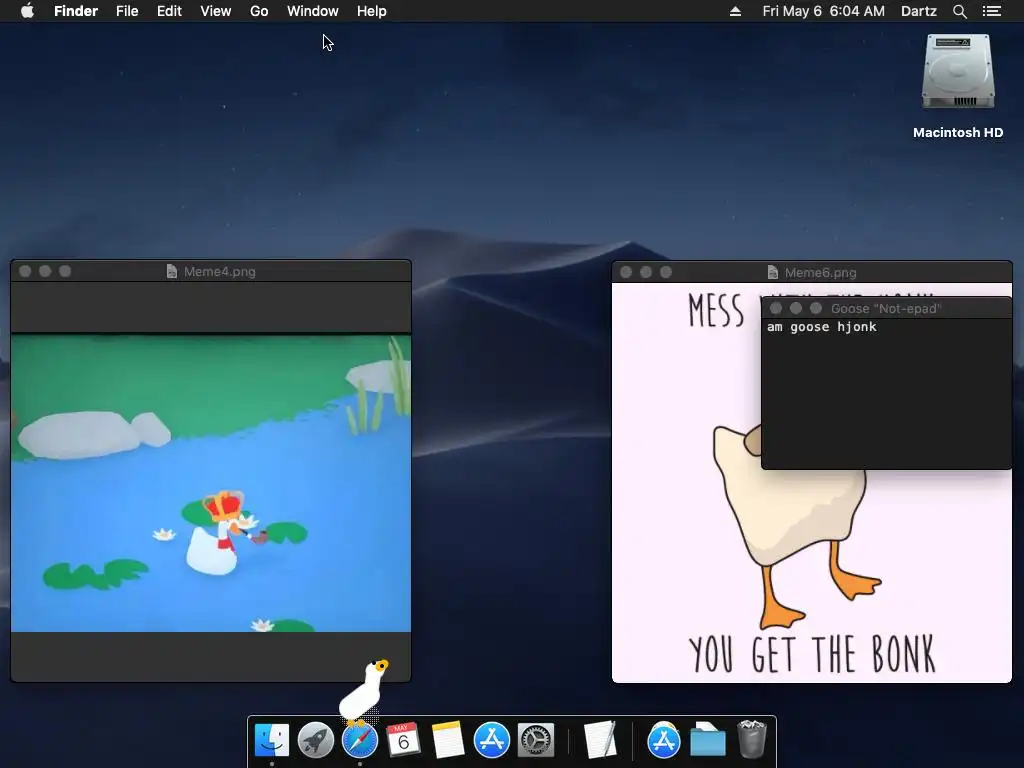This screenshot has height=768, width=1024.
Task: Select the Macintosh HD label
Action: (958, 133)
